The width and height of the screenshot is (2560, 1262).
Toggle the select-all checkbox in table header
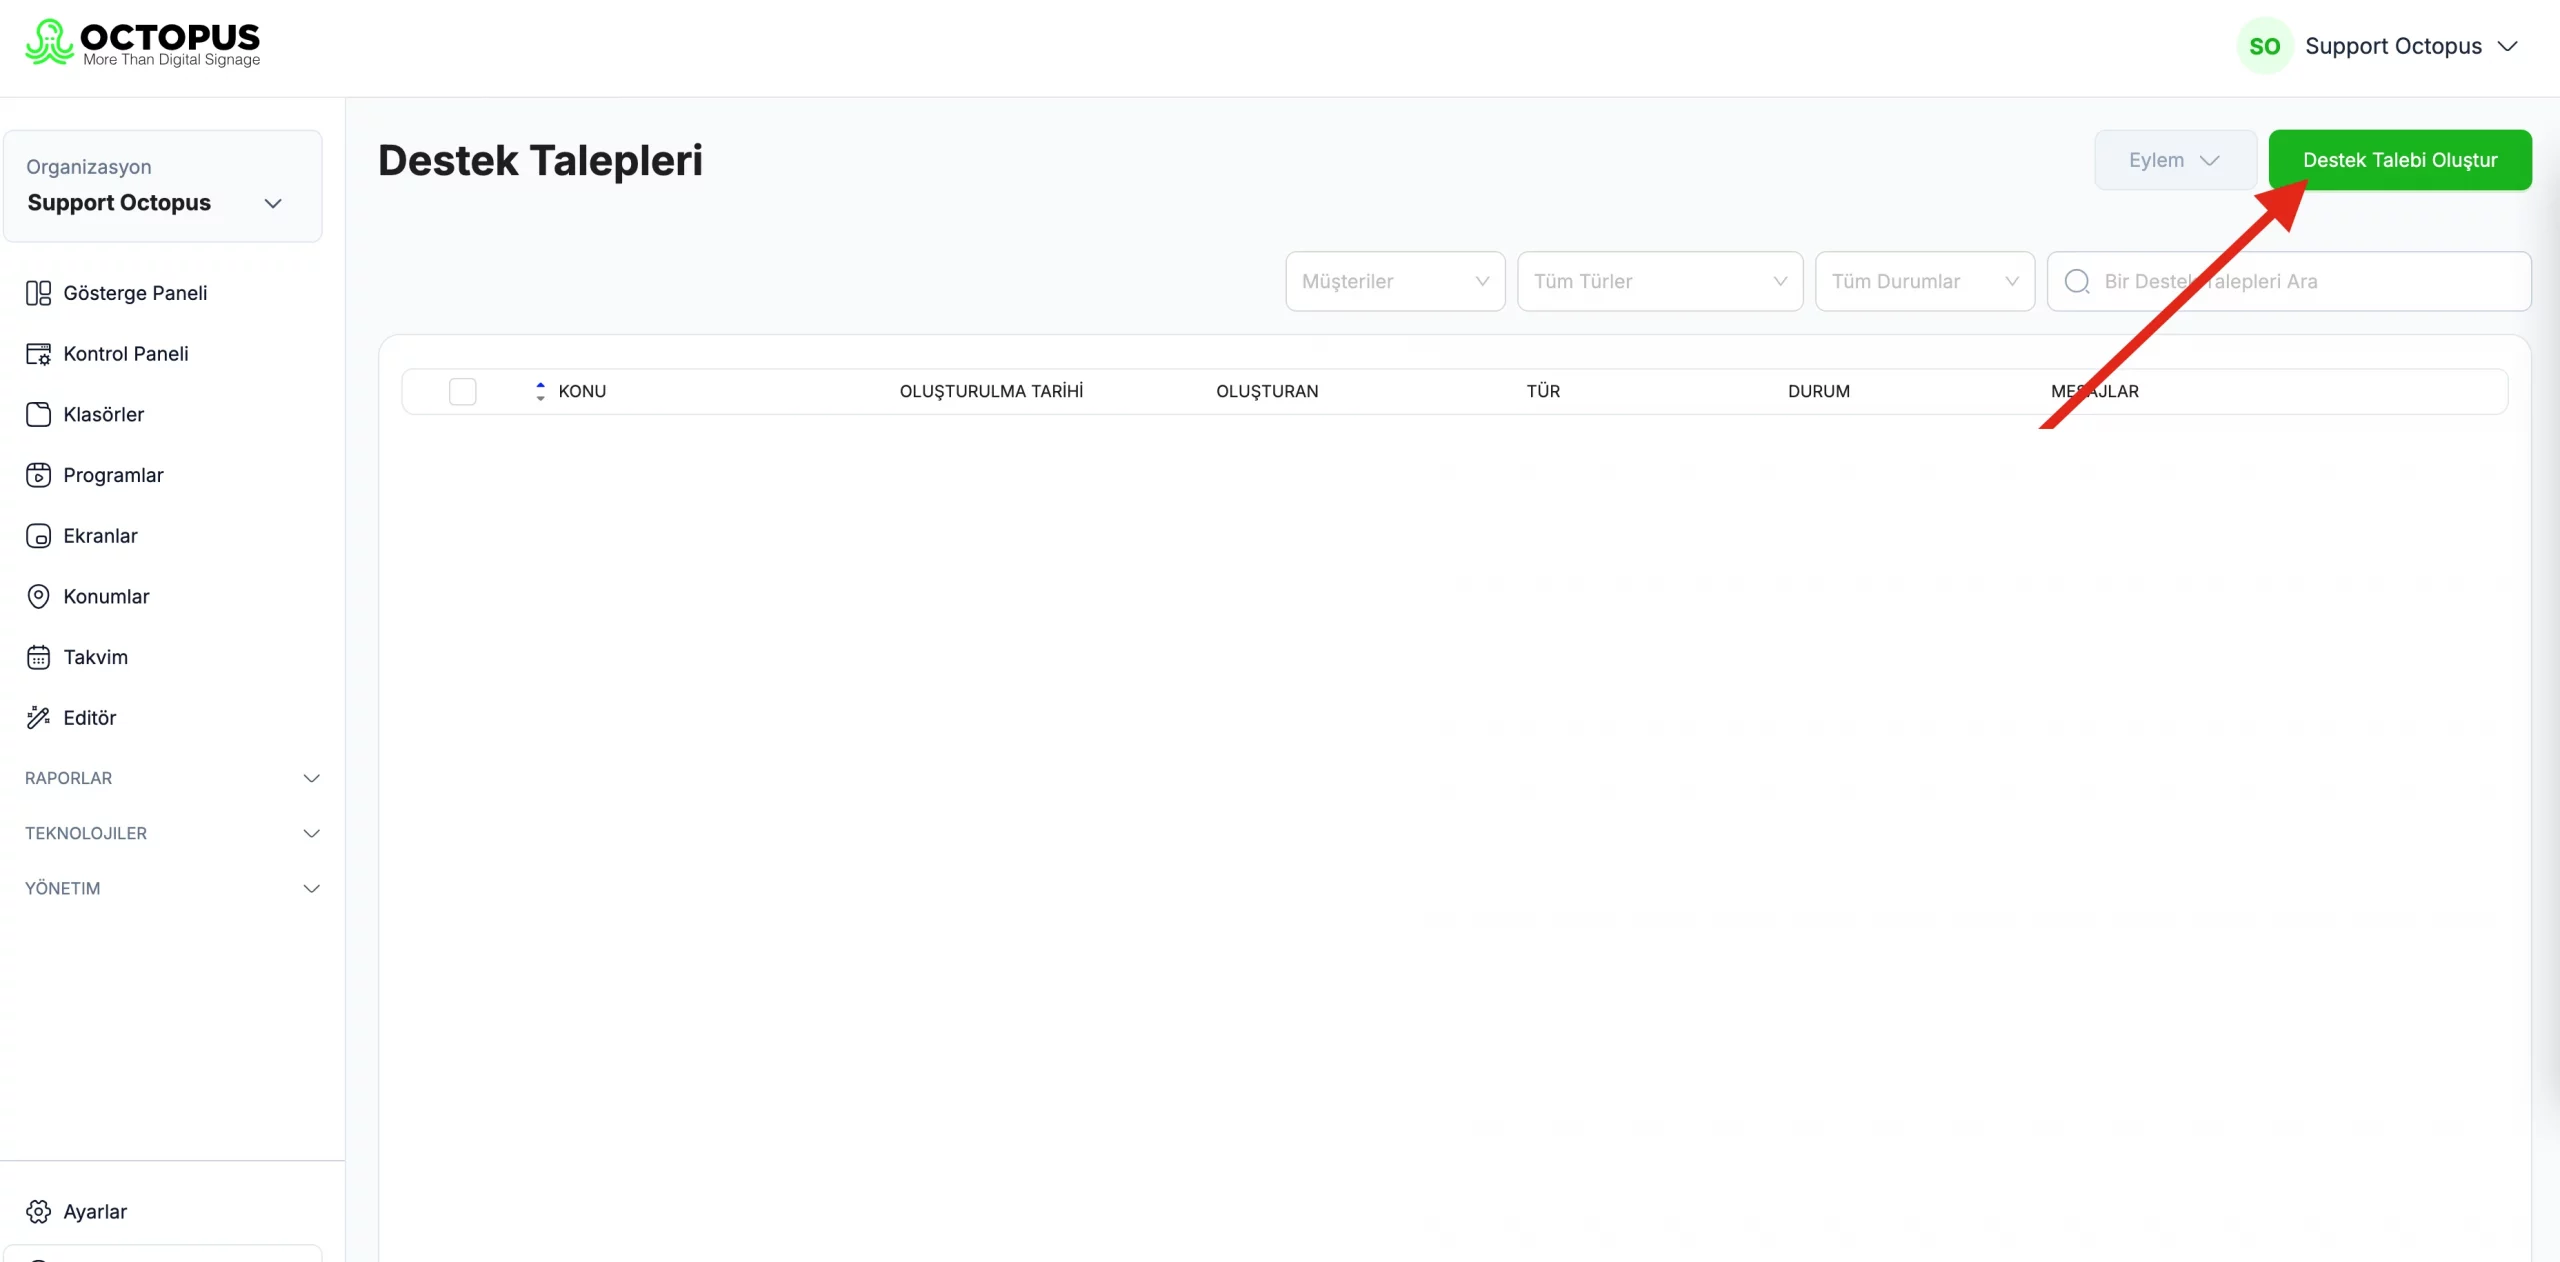463,391
